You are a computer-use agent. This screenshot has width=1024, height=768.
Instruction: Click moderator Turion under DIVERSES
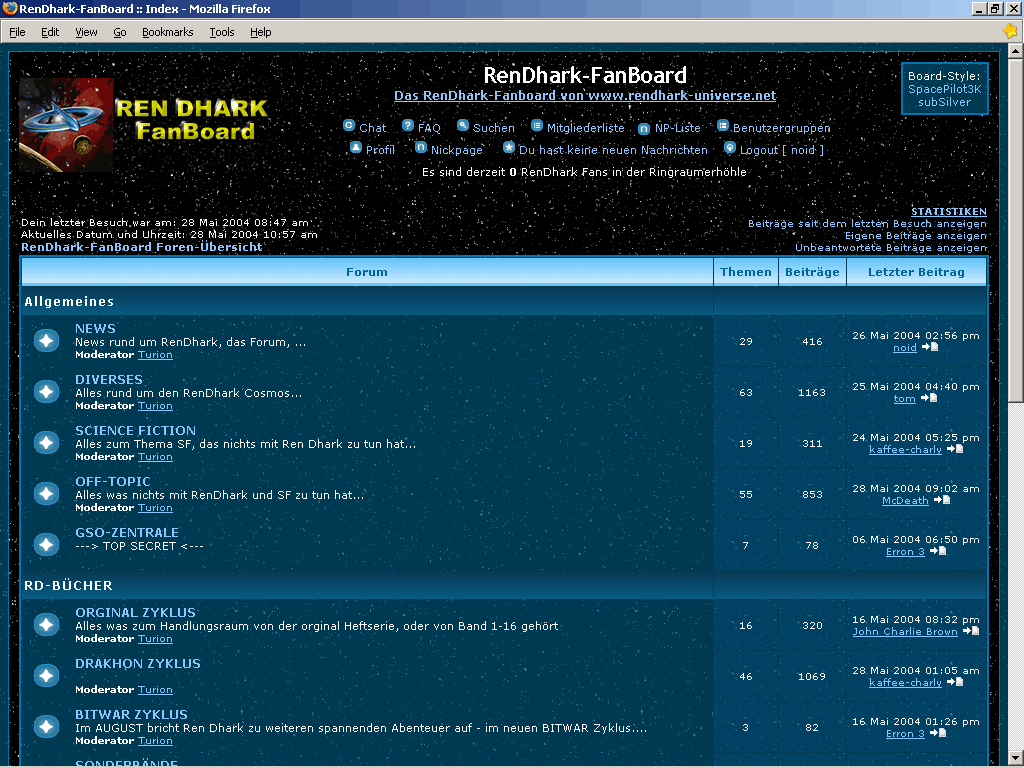(155, 405)
